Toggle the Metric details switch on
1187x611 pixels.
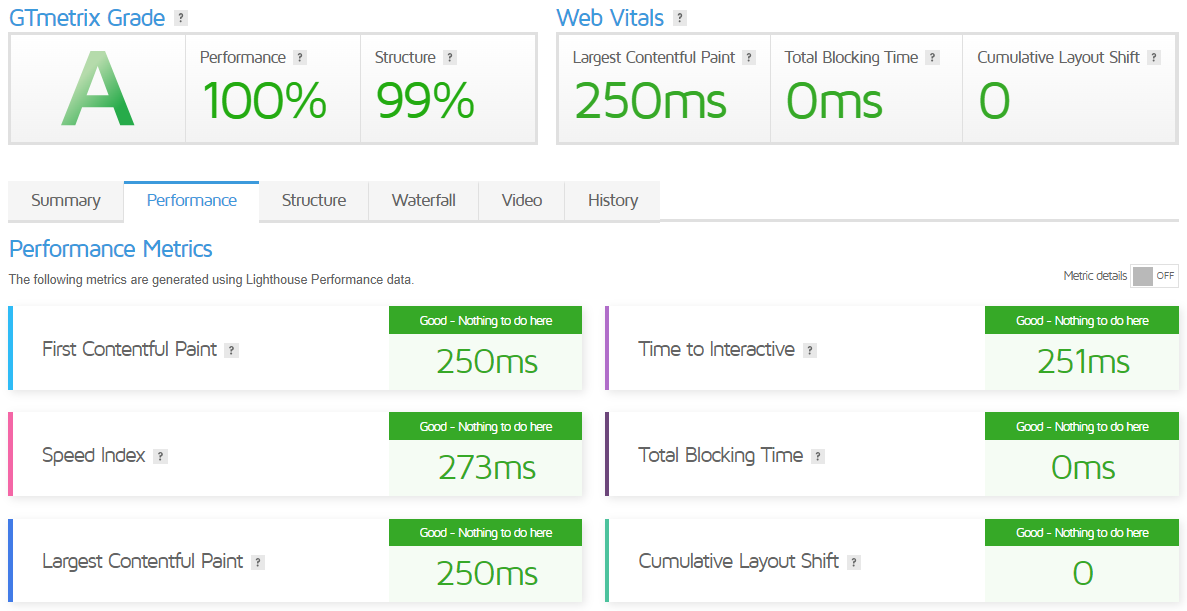pyautogui.click(x=1154, y=276)
